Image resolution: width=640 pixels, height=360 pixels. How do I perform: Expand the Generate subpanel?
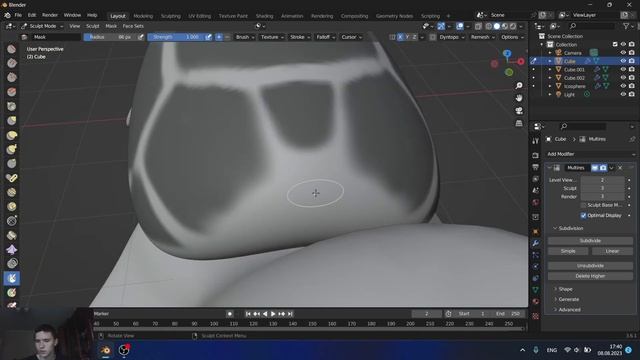tap(568, 299)
